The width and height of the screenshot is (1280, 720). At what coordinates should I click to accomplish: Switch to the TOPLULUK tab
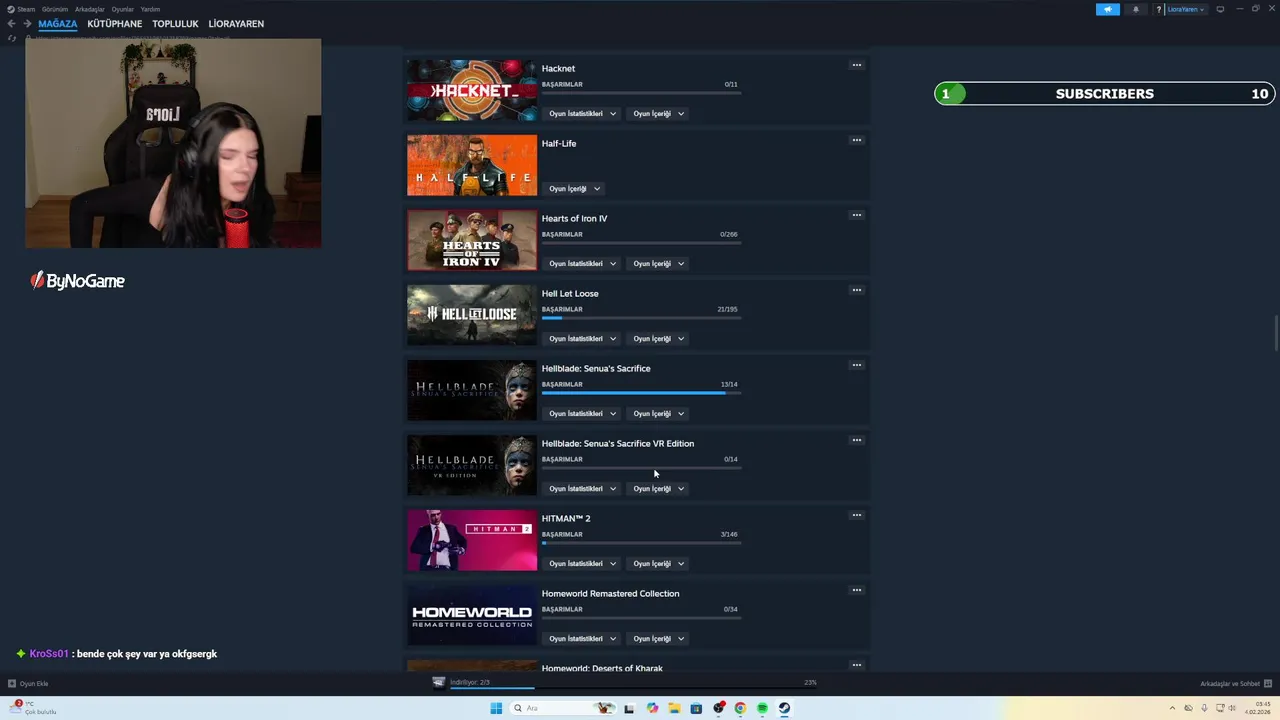[175, 24]
